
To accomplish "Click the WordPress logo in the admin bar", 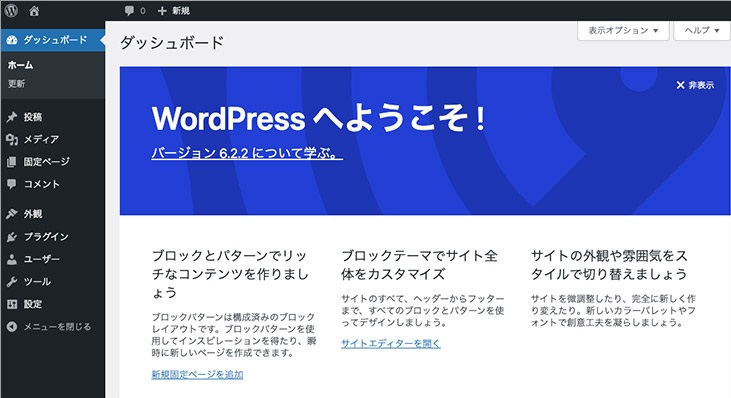I will click(x=11, y=10).
